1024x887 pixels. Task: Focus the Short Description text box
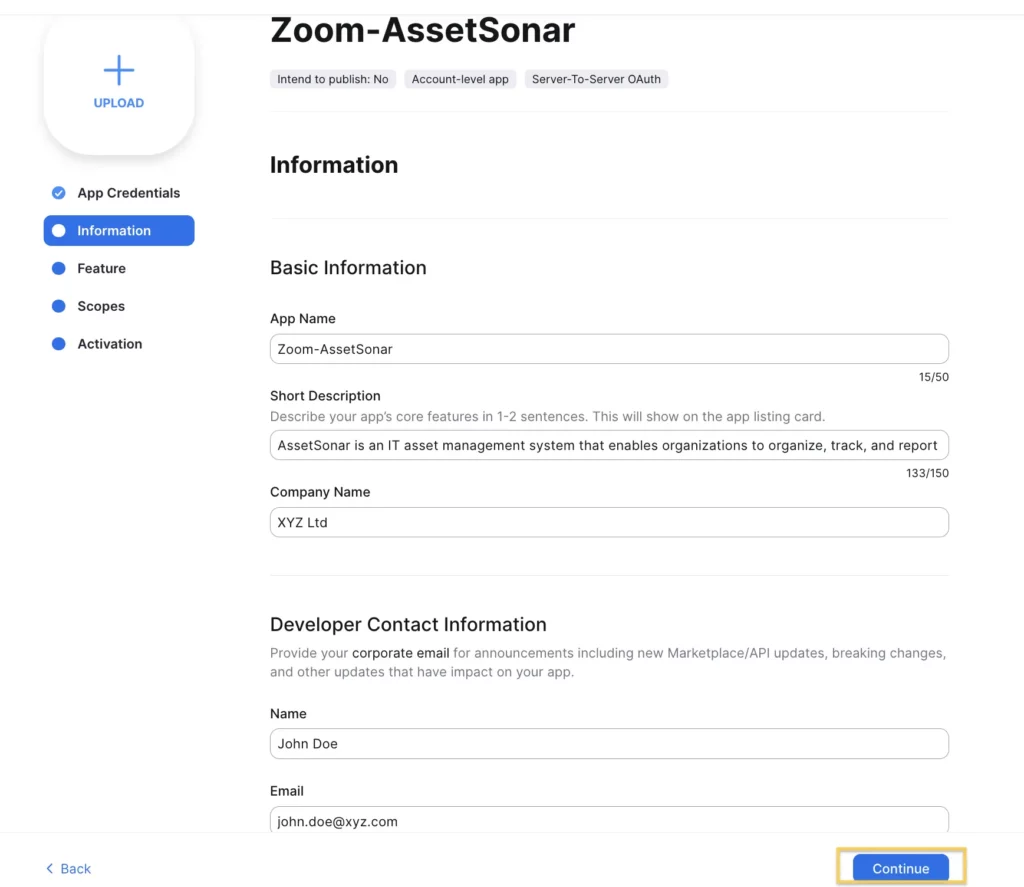[x=608, y=445]
